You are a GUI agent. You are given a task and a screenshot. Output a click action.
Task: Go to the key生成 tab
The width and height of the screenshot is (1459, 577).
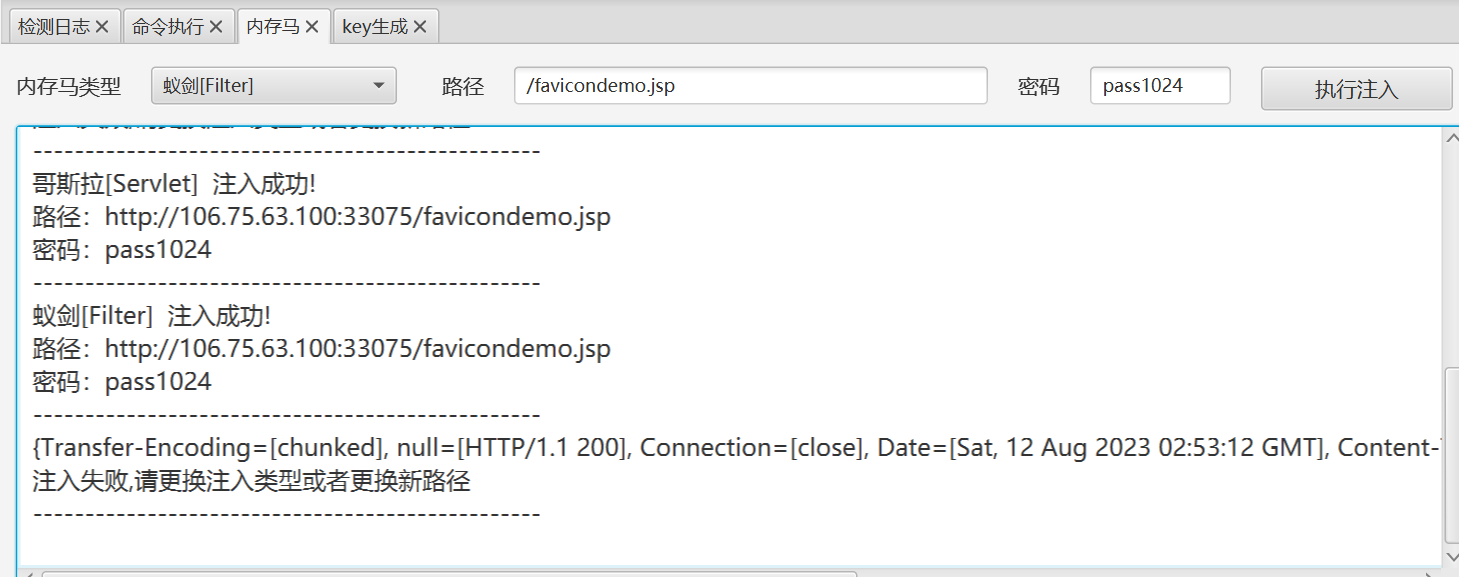375,27
